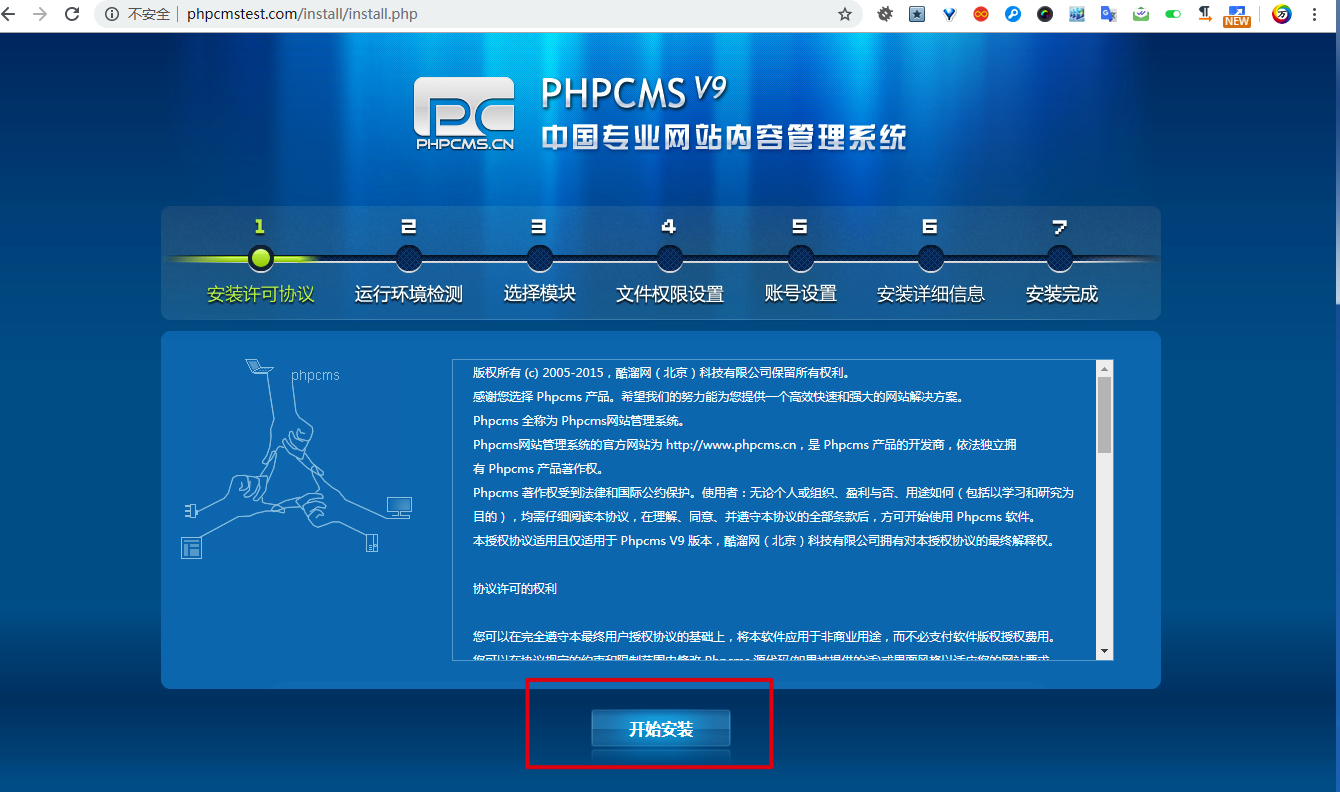Toggle the V-shaped extension icon
Screen dimensions: 1340x792
tap(949, 14)
